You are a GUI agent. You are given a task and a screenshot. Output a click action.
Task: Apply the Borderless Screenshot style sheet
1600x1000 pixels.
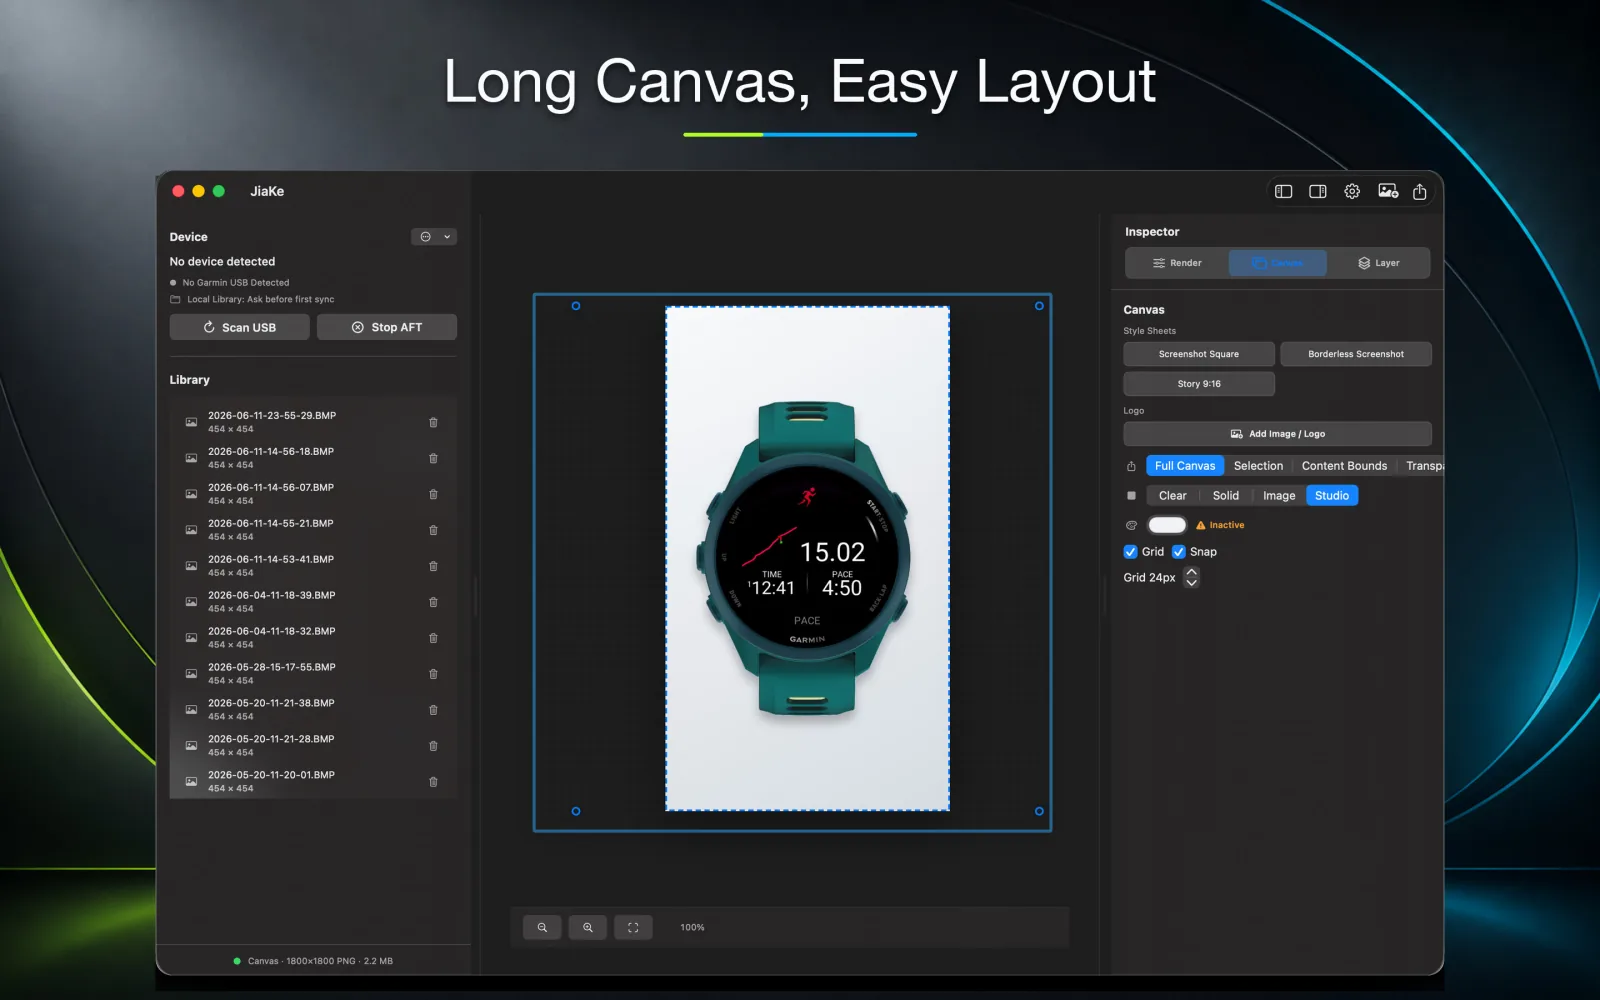click(1356, 354)
